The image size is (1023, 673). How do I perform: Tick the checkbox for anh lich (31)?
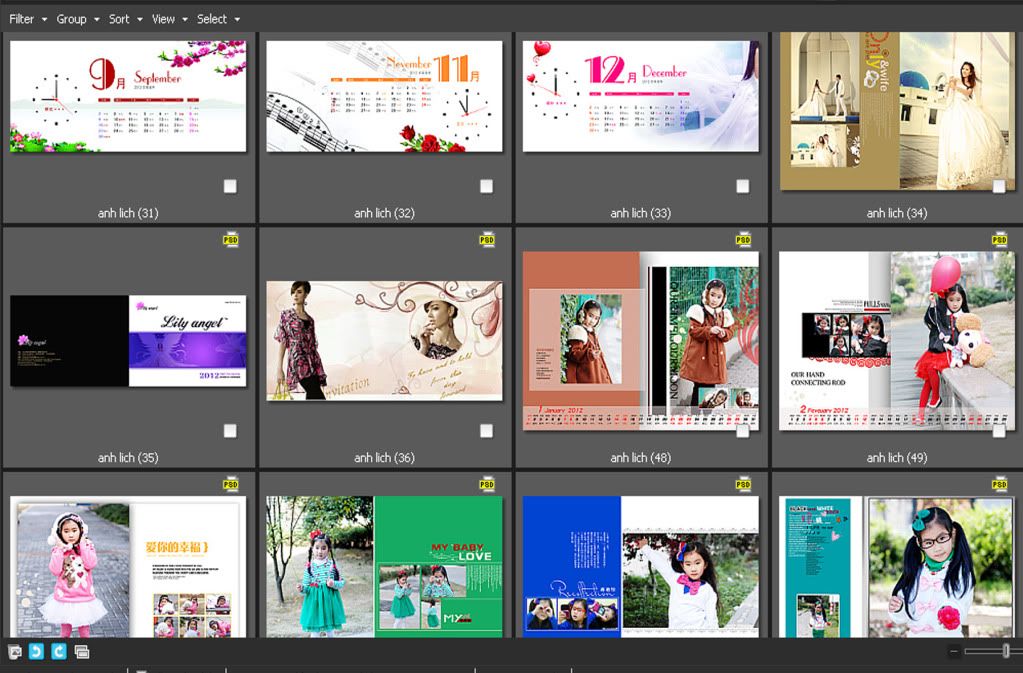click(x=230, y=187)
